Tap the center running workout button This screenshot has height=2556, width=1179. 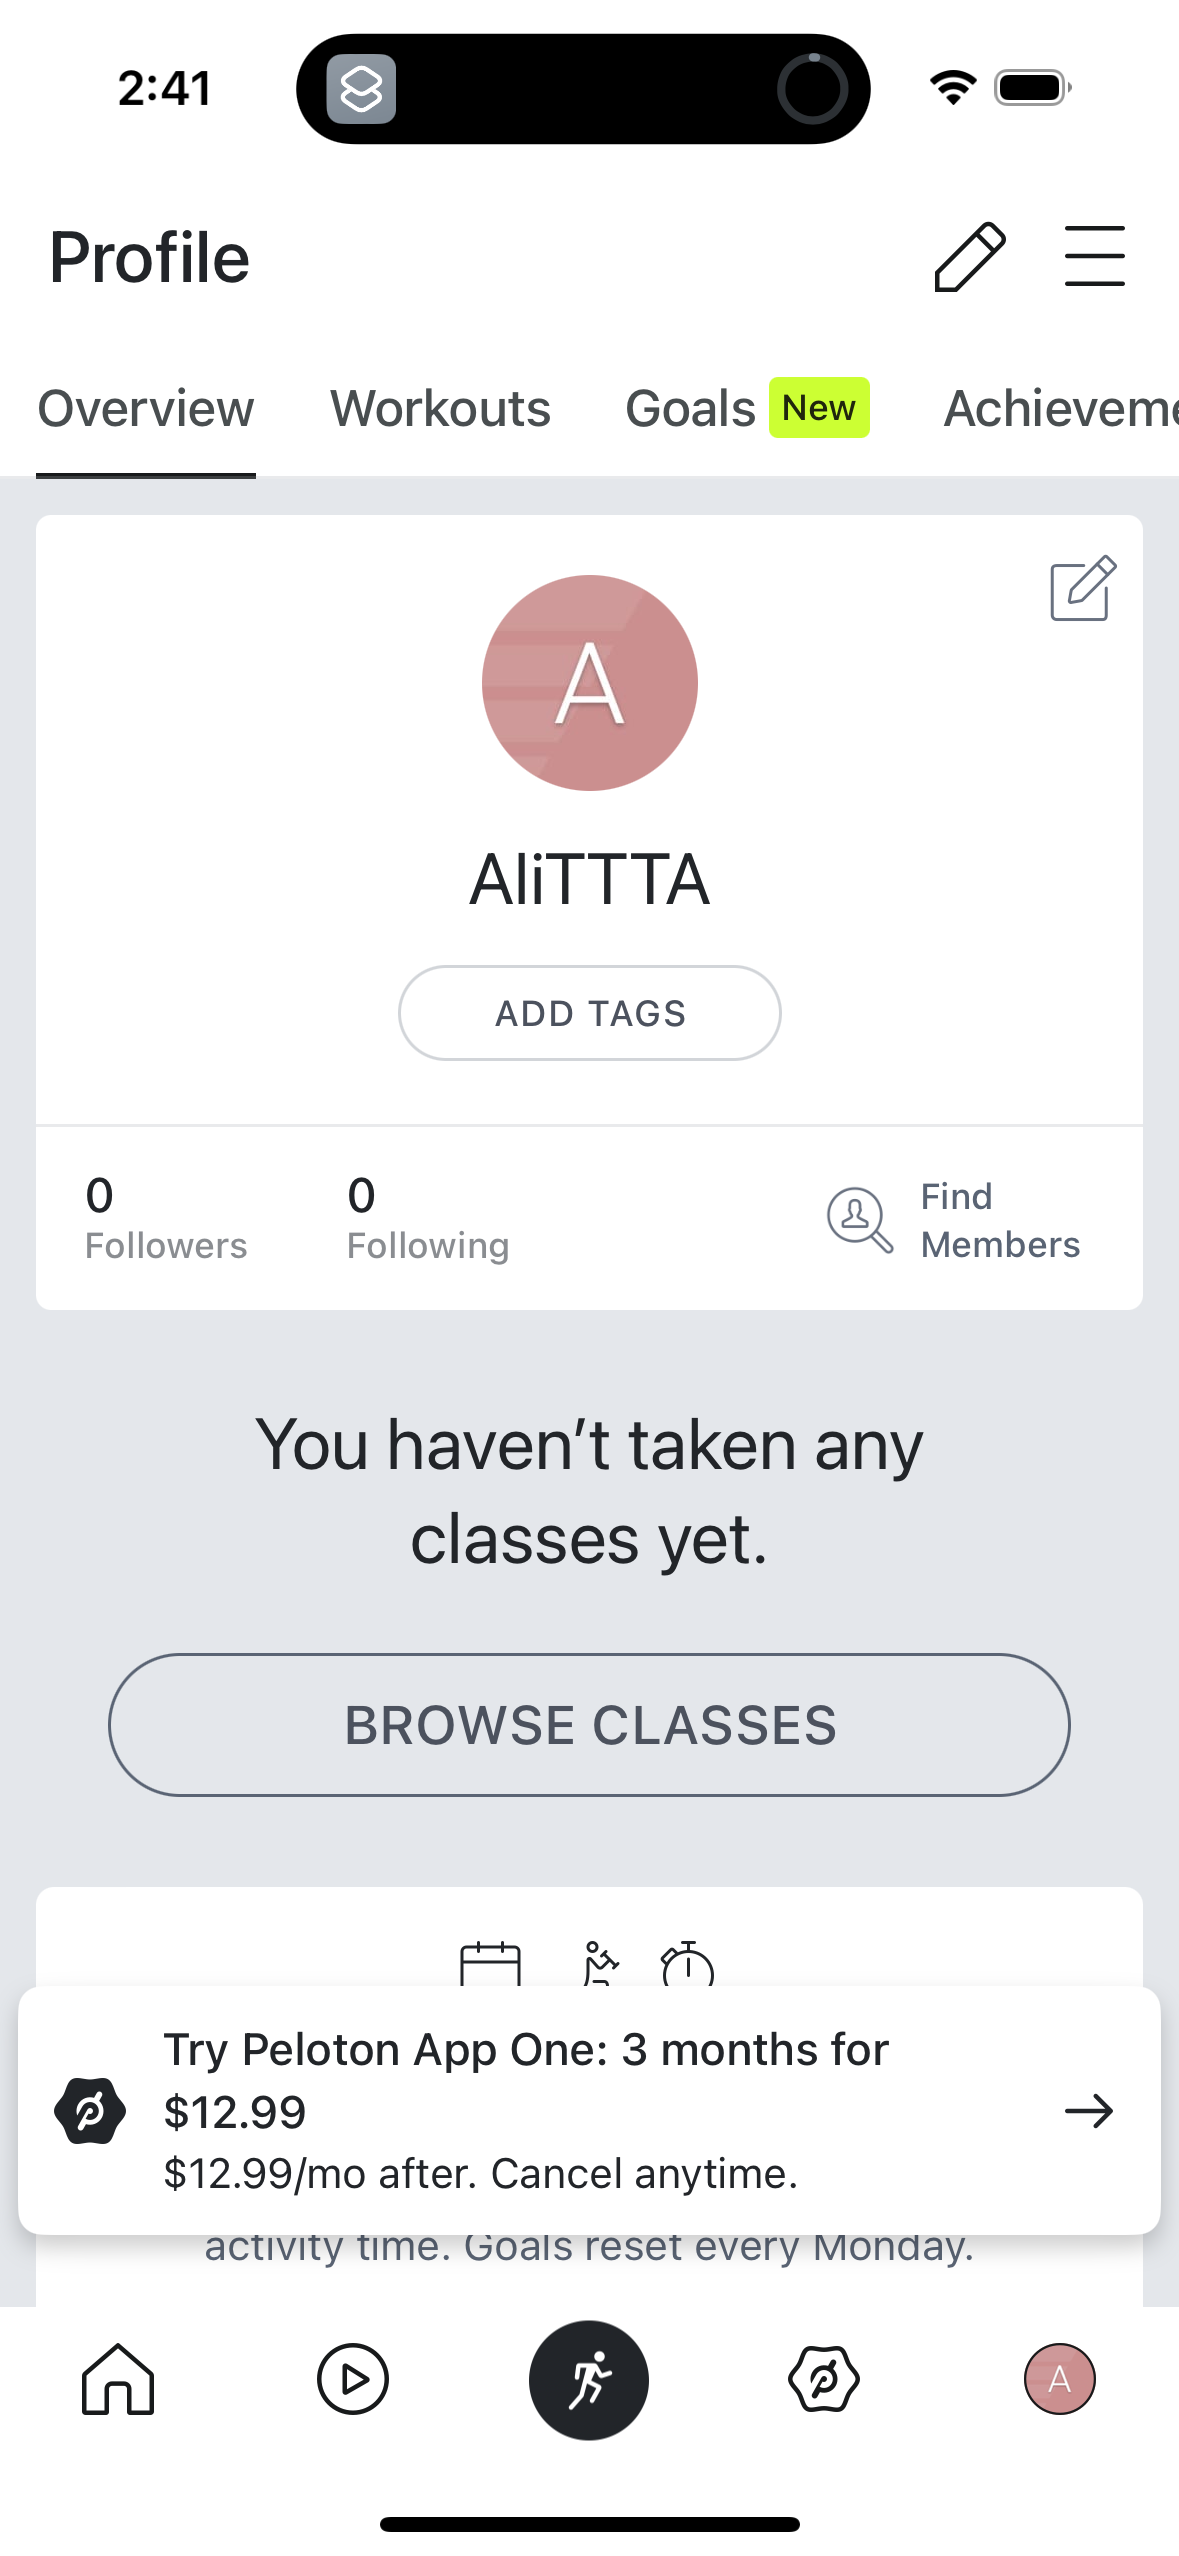click(x=589, y=2379)
